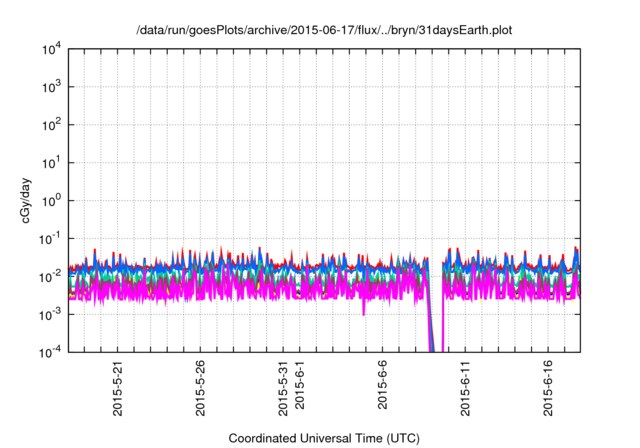
Task: Select the 2015-5-31 date tick label
Action: coord(283,388)
